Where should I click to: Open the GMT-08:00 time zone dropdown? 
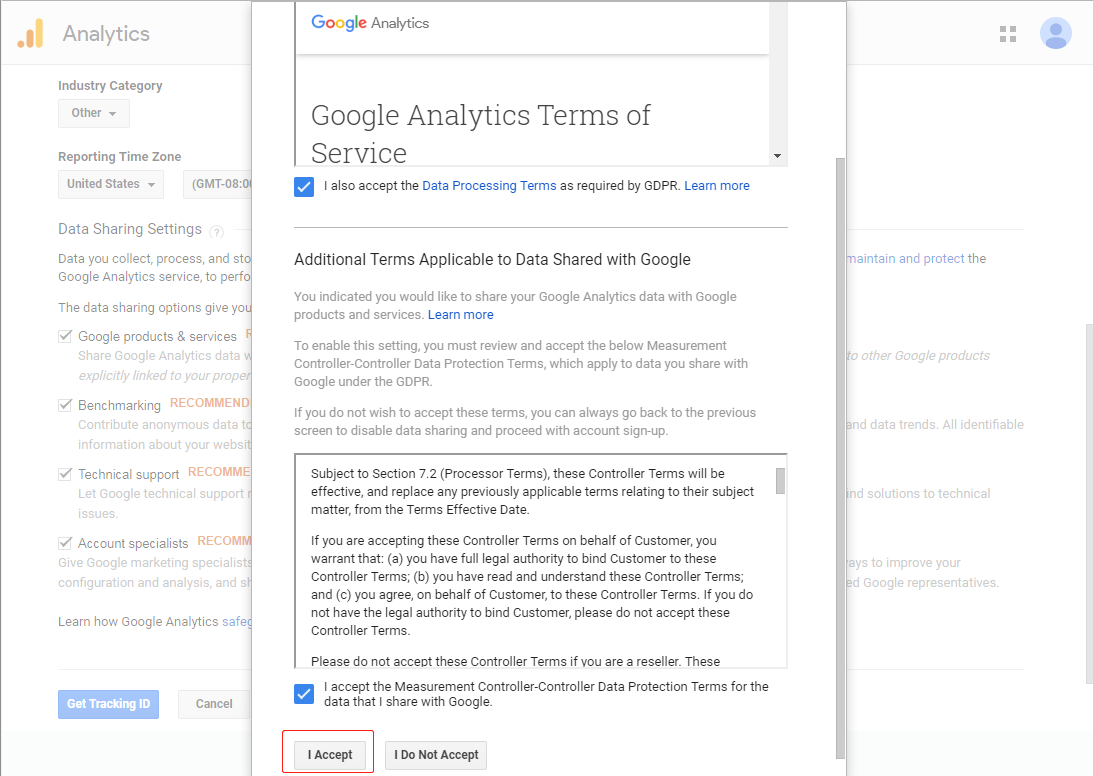coord(217,184)
